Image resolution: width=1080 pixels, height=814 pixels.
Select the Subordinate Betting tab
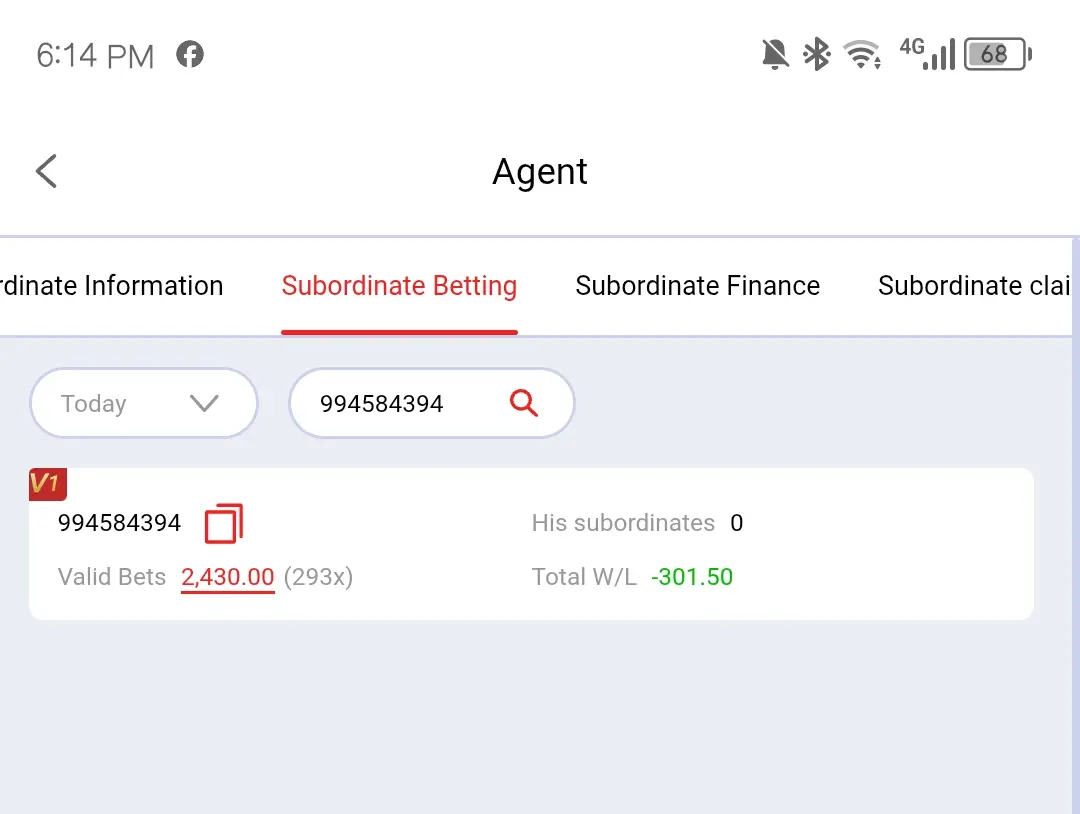[x=399, y=286]
